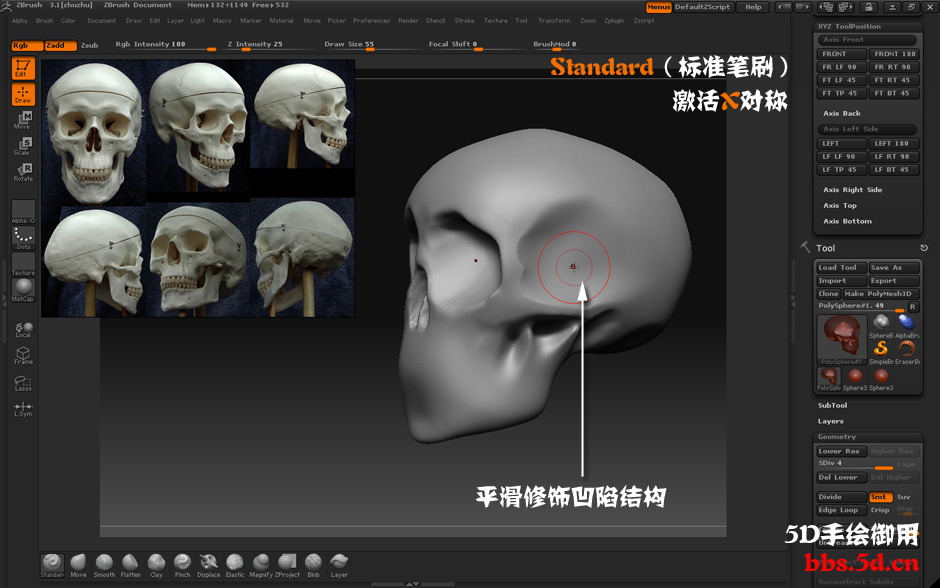Select the Pinch brush icon
Screen dimensions: 940x588
182,566
